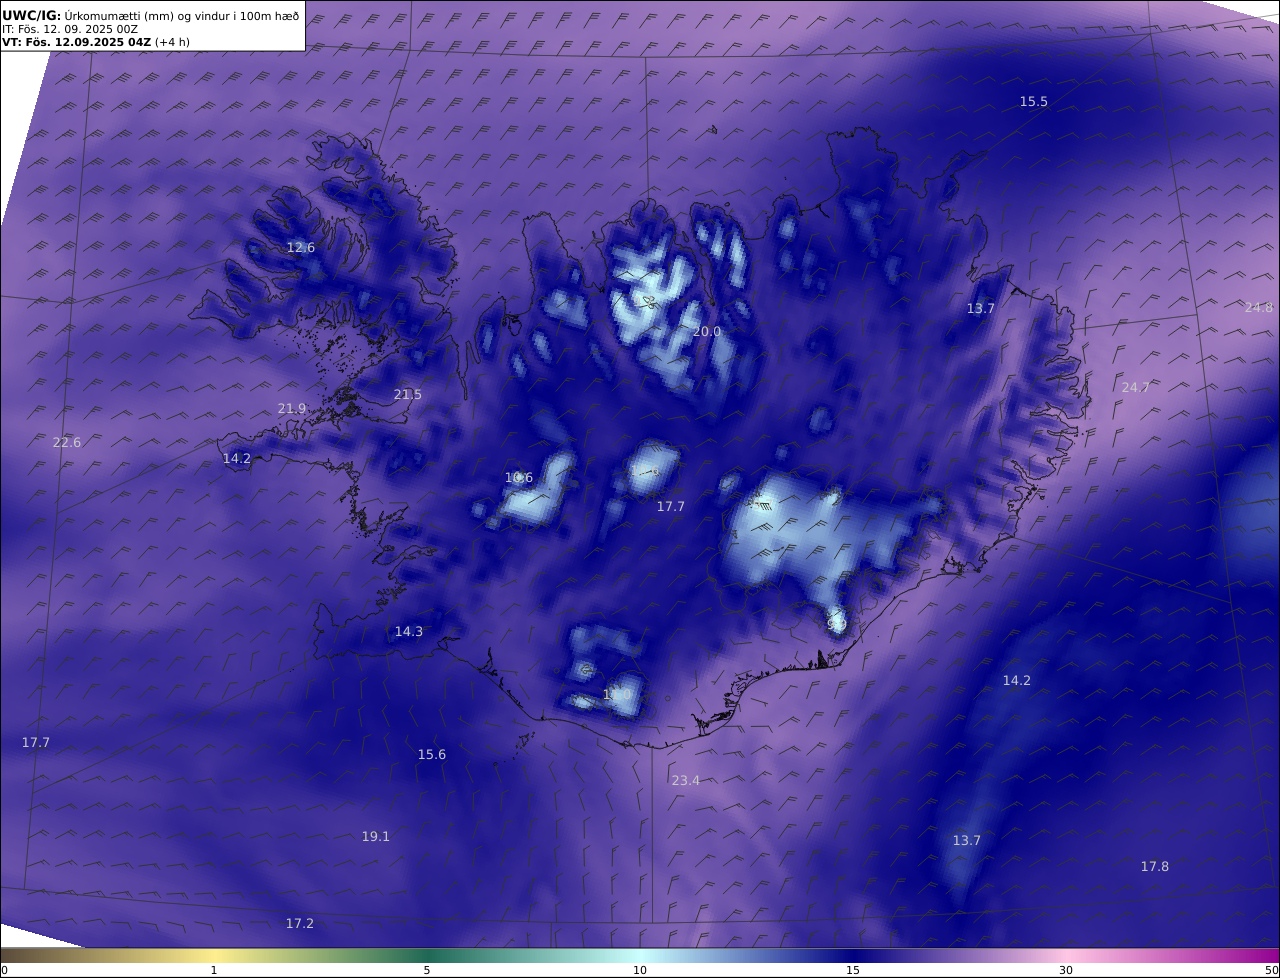Click the colour scale tick label 5
This screenshot has width=1280, height=978.
(427, 970)
